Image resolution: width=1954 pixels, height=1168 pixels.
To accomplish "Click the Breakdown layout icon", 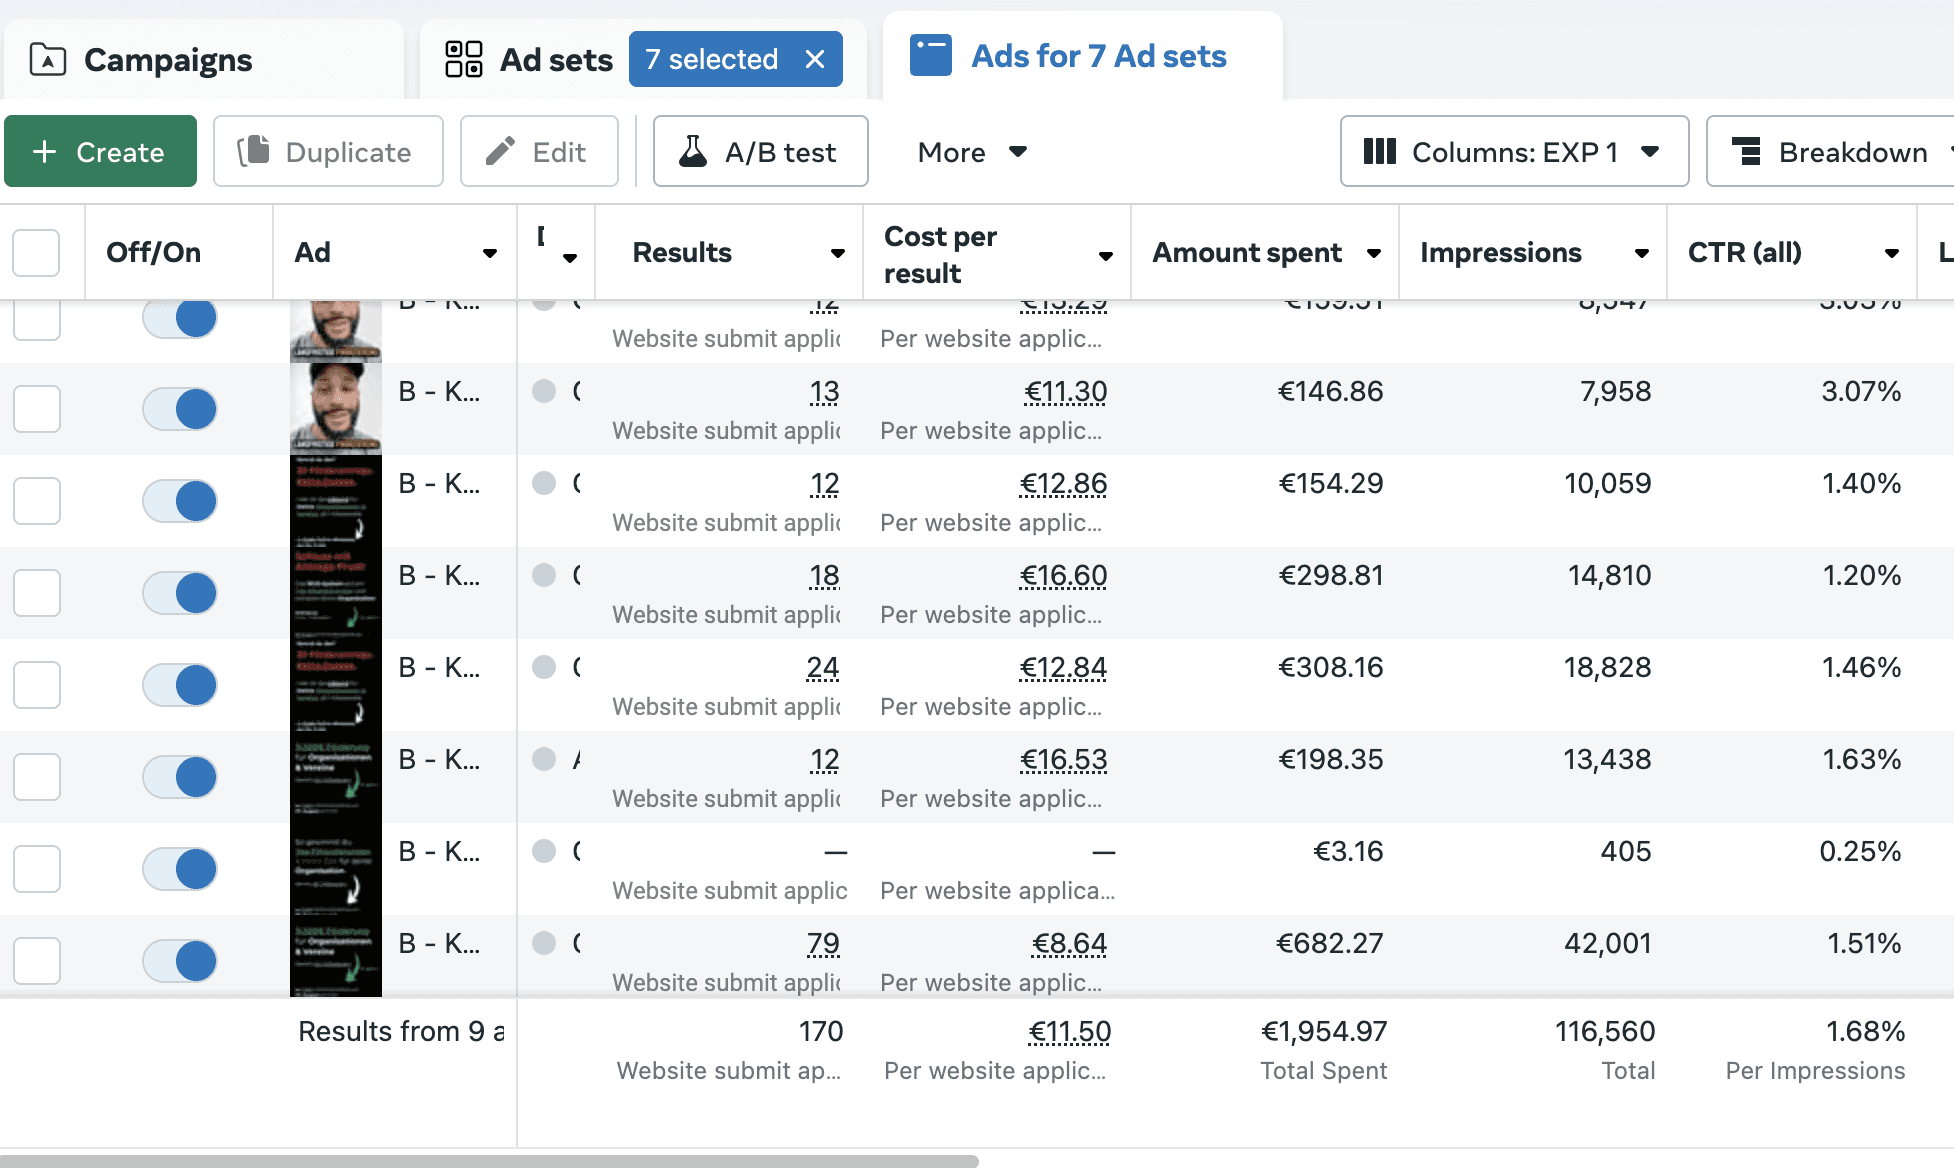I will [x=1746, y=152].
